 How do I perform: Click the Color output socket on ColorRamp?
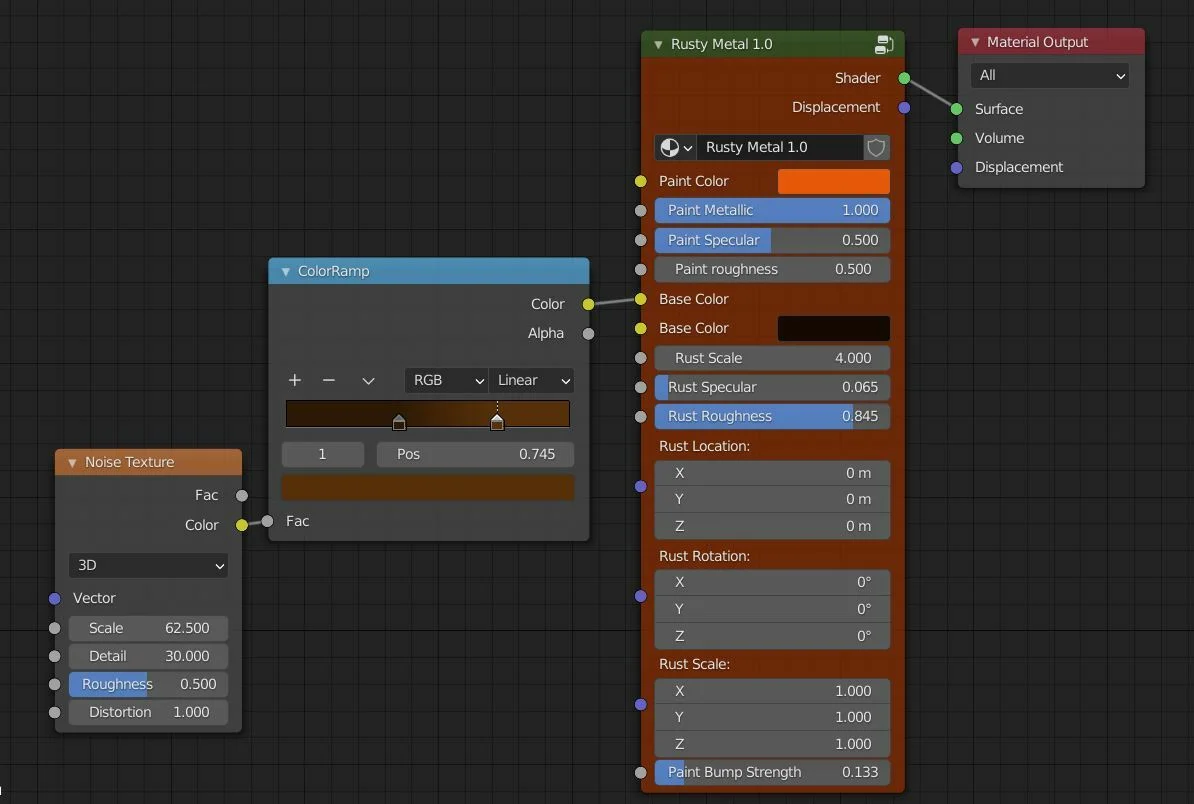589,304
